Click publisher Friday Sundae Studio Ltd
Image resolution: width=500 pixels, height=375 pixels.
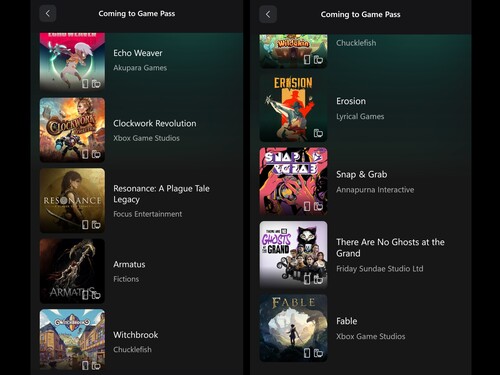[380, 269]
